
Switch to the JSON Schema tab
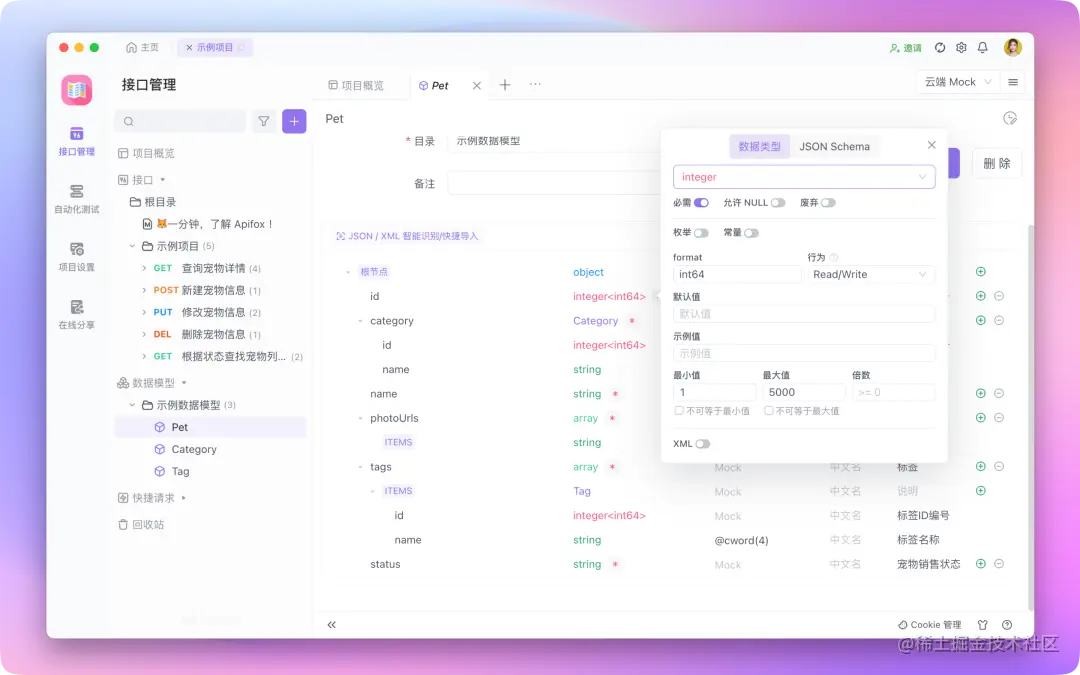835,145
